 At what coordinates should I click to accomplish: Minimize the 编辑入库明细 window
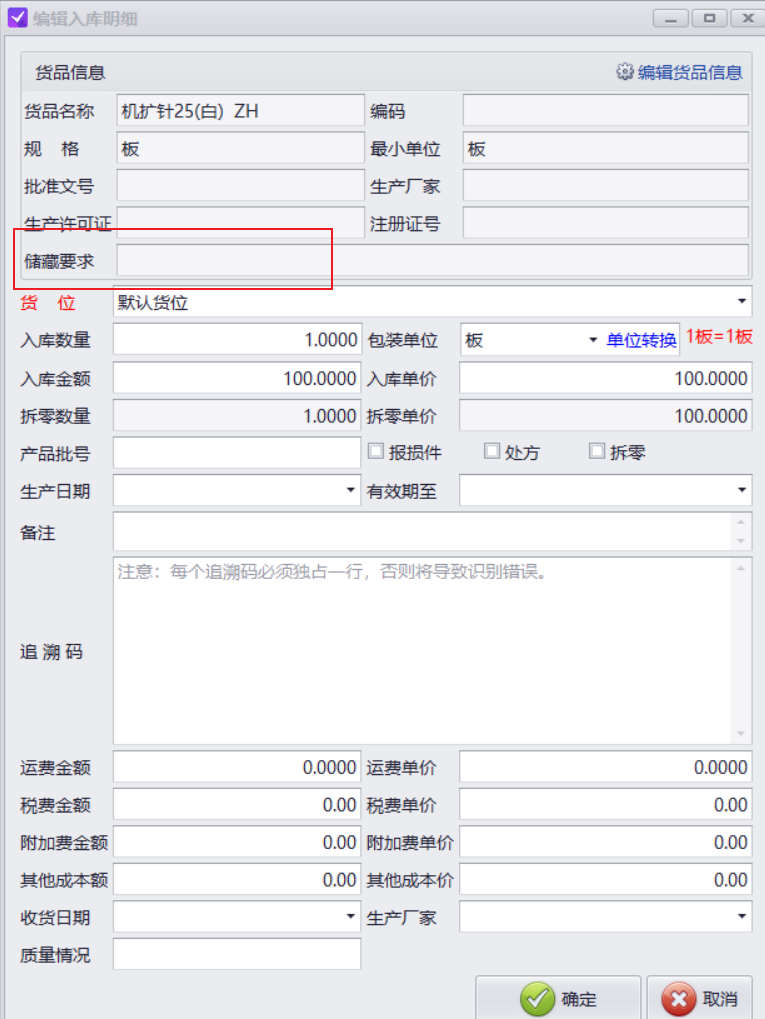click(671, 18)
